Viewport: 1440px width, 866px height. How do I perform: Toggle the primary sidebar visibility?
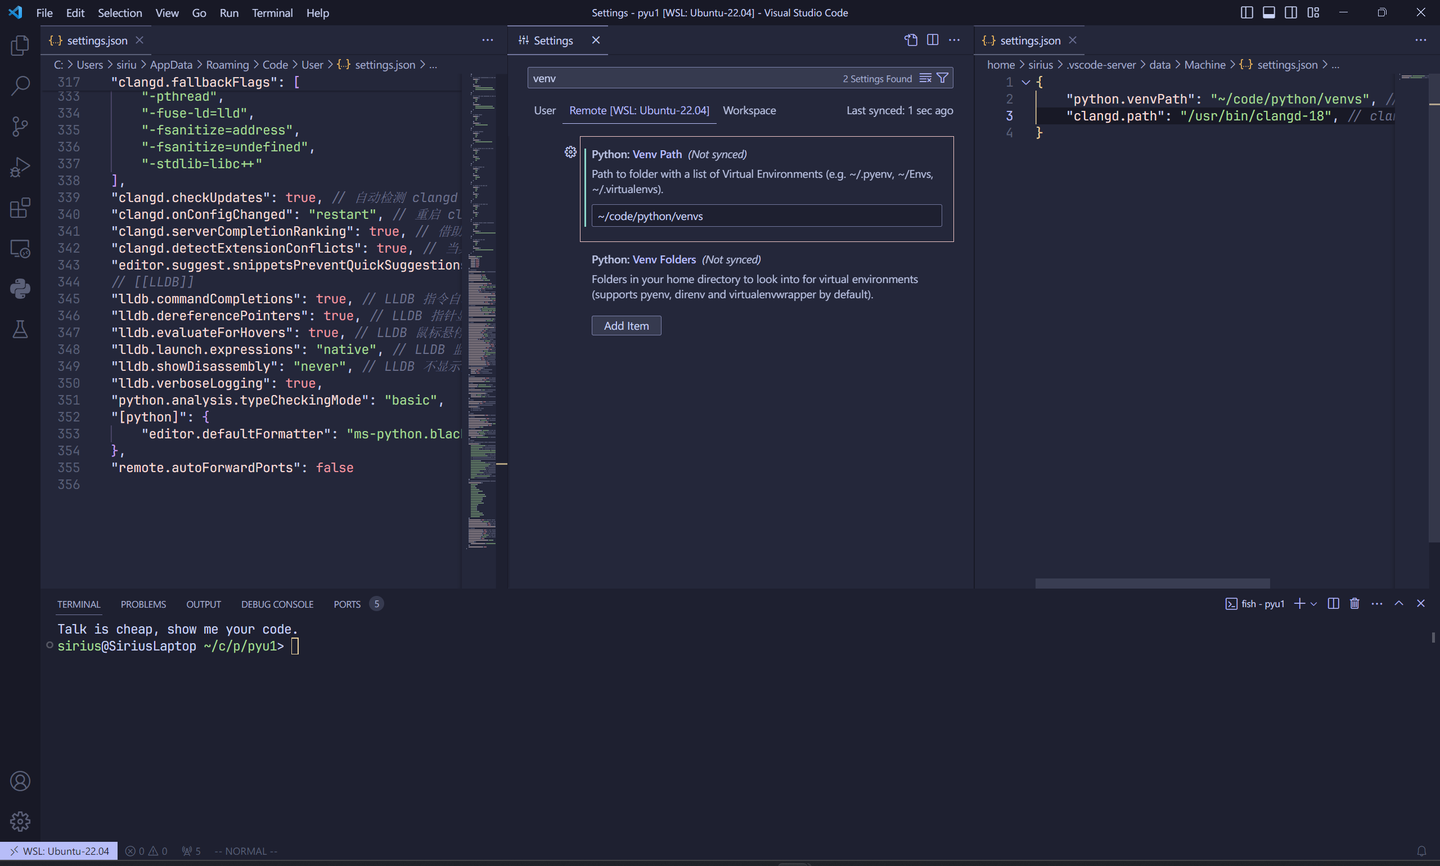click(1246, 12)
